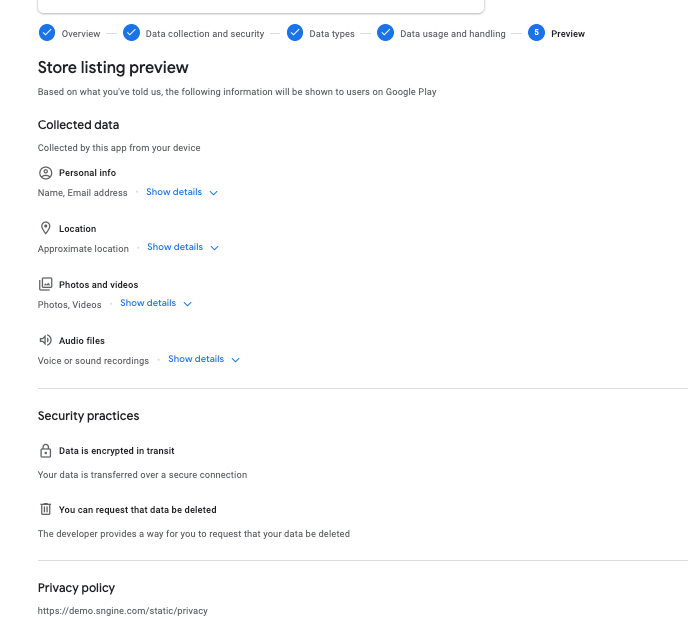Click the Location pin icon
Viewport: 688px width, 642px height.
(46, 228)
